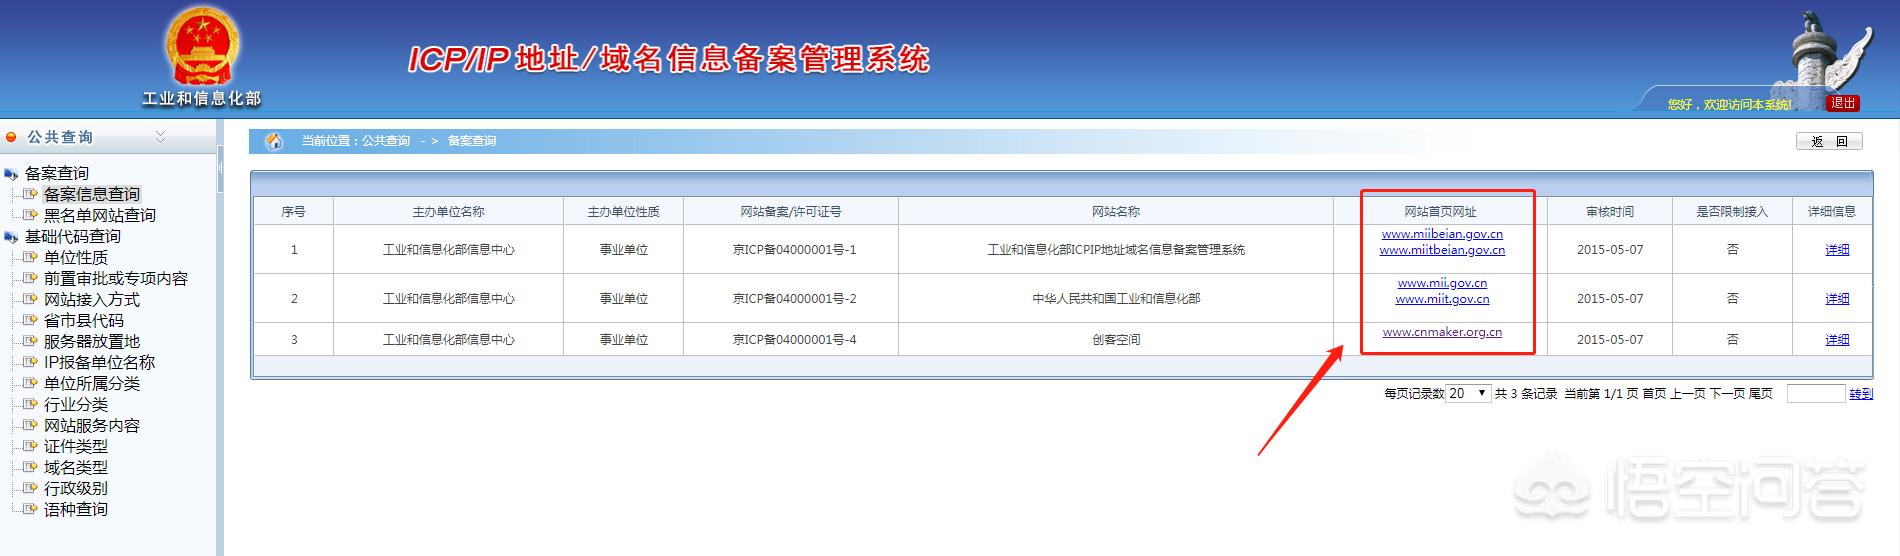
Task: Click the 返回 back button
Action: (1829, 141)
